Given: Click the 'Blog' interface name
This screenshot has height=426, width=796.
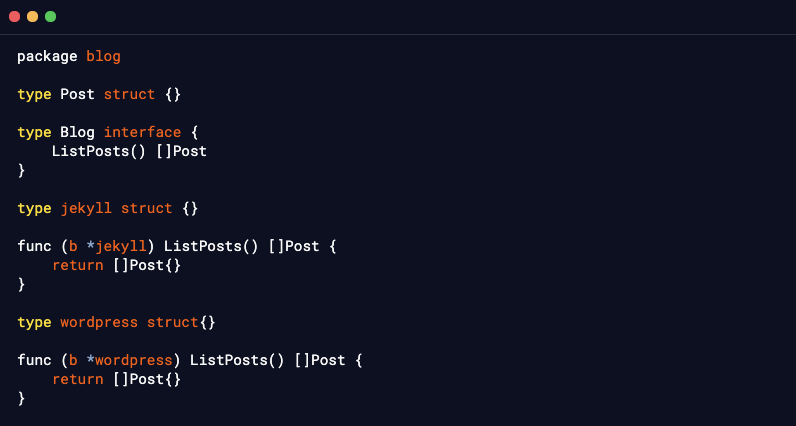Looking at the screenshot, I should point(77,132).
